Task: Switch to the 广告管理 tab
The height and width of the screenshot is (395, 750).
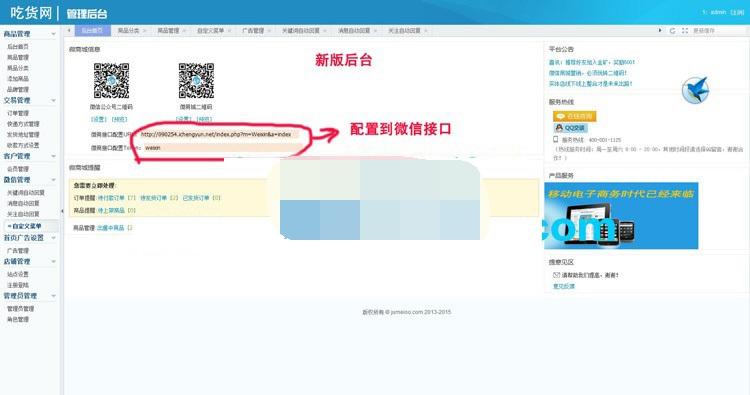Action: (253, 31)
